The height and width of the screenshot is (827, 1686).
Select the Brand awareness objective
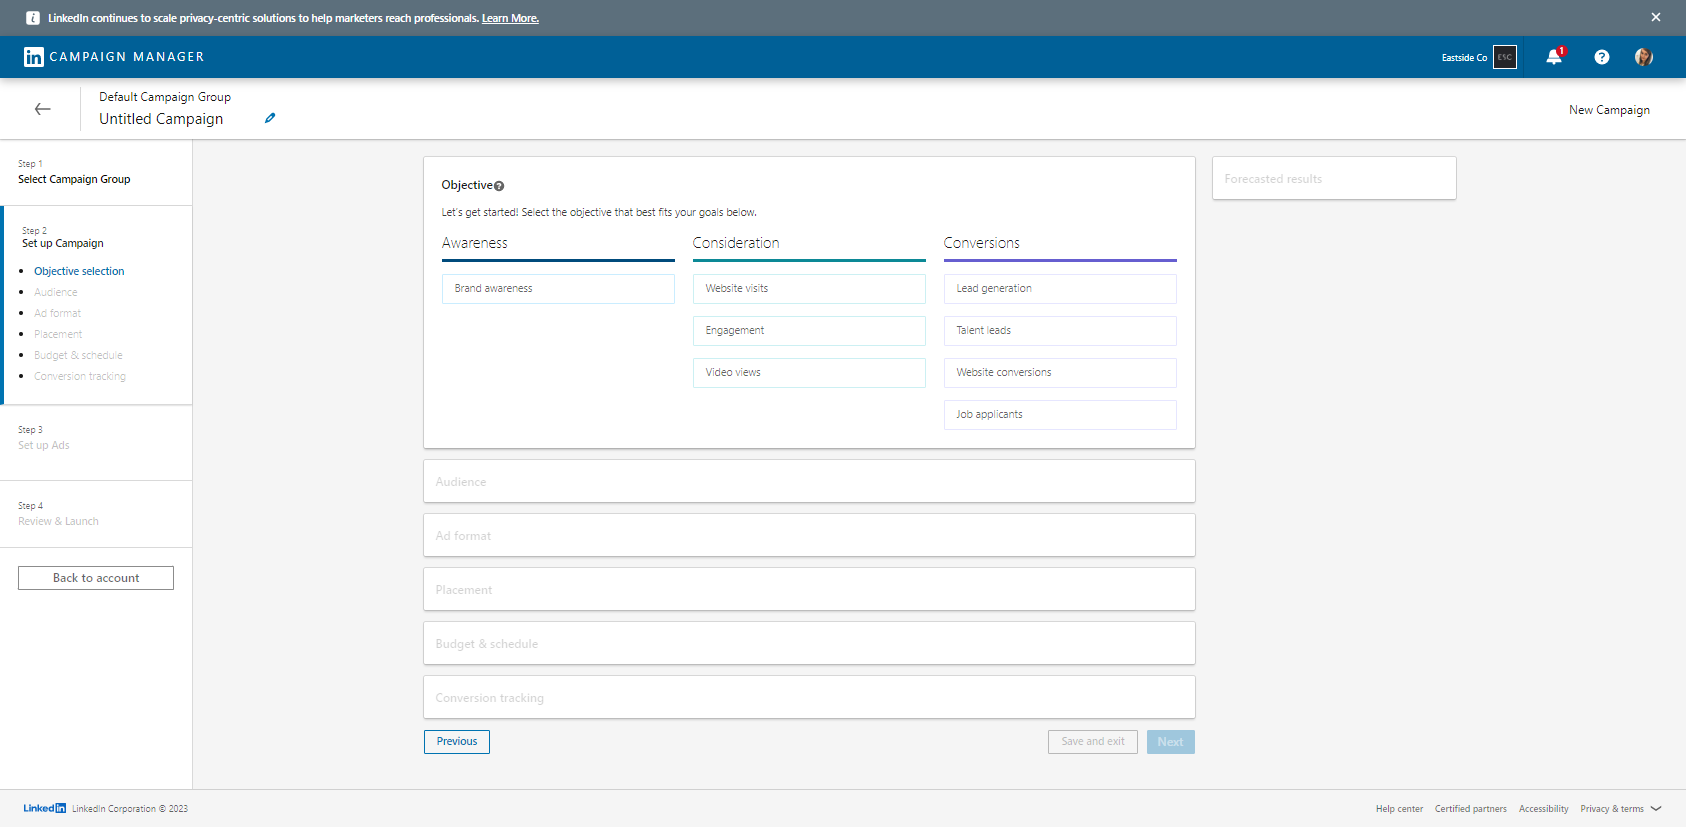pyautogui.click(x=558, y=288)
